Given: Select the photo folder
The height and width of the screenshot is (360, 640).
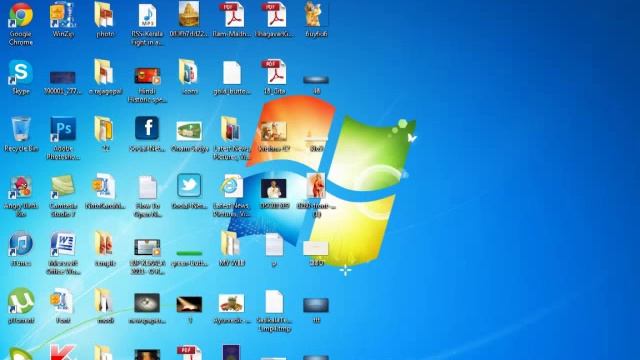Looking at the screenshot, I should click(x=104, y=15).
